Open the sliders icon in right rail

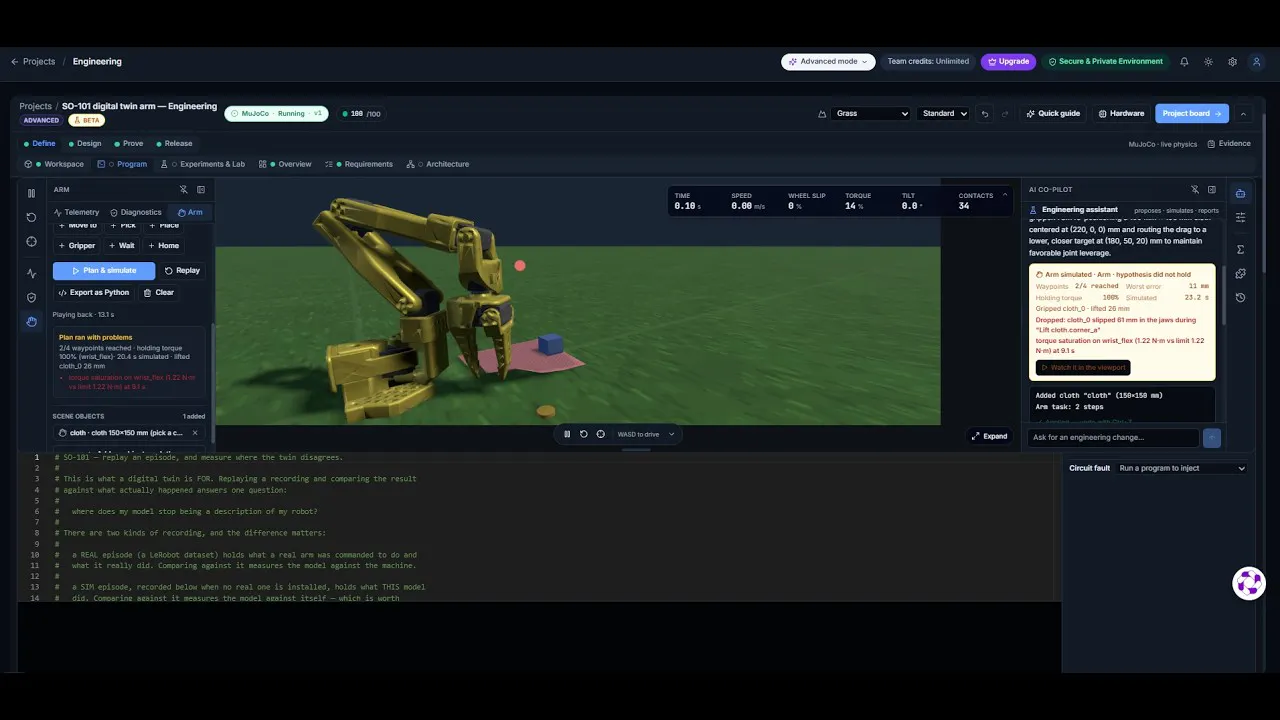tap(1240, 217)
